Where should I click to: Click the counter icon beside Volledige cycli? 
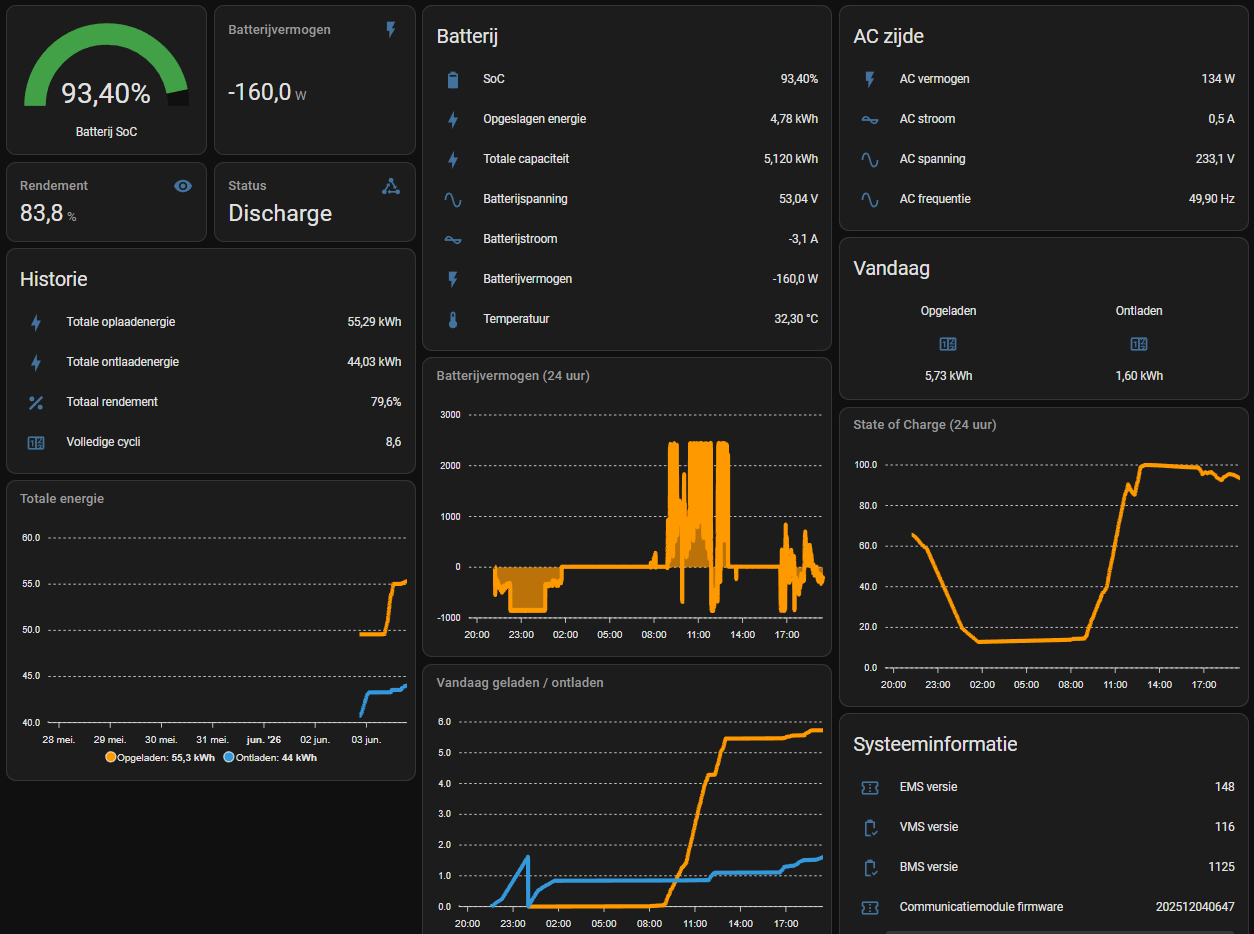pyautogui.click(x=36, y=442)
